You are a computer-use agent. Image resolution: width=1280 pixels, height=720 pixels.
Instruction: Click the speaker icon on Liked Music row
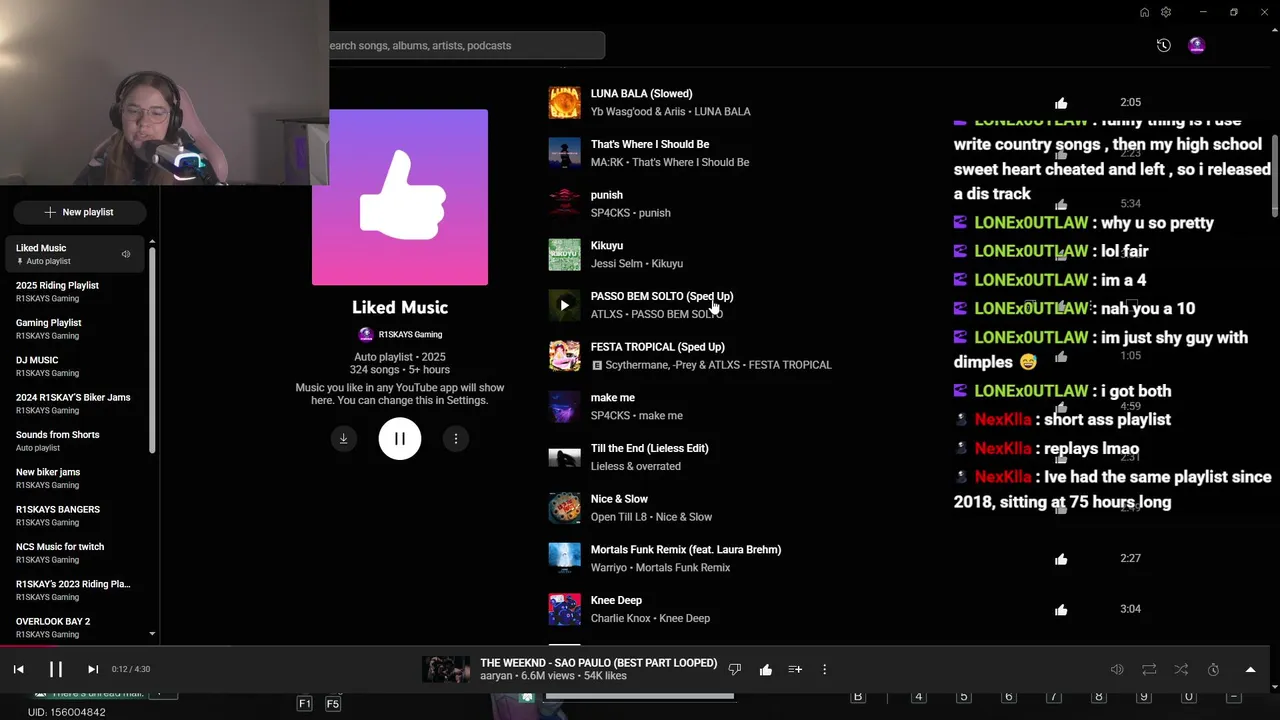coord(126,254)
